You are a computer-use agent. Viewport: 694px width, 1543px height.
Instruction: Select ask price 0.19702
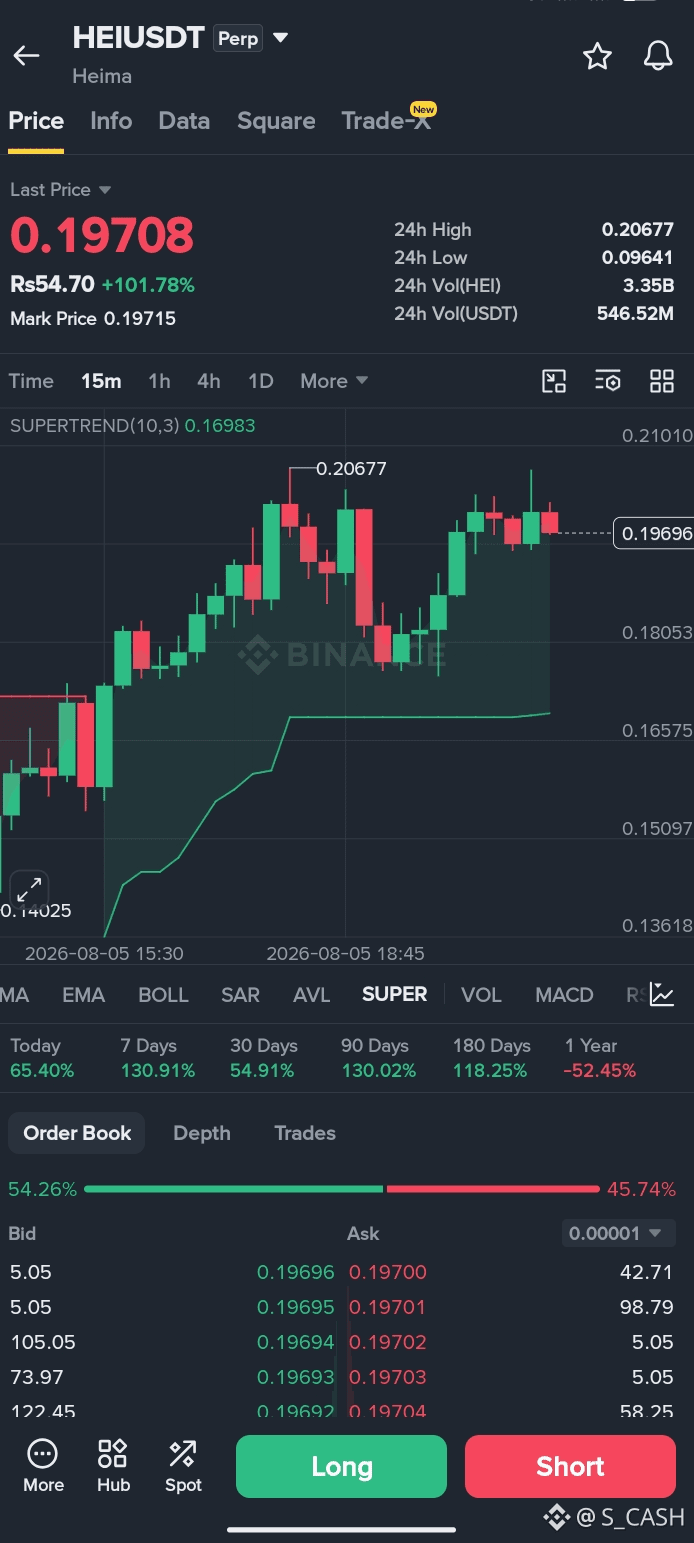click(x=388, y=1342)
